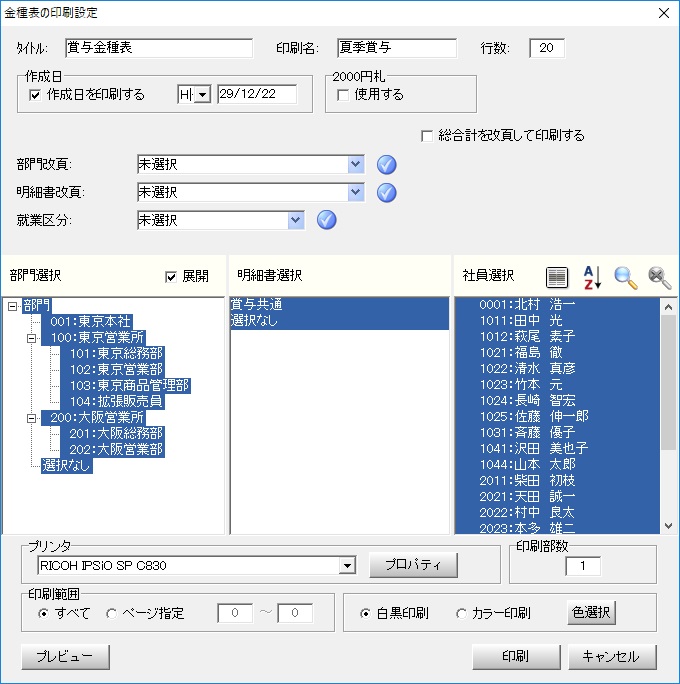
Task: Select employee 1022:清水 真彦
Action: pyautogui.click(x=557, y=369)
